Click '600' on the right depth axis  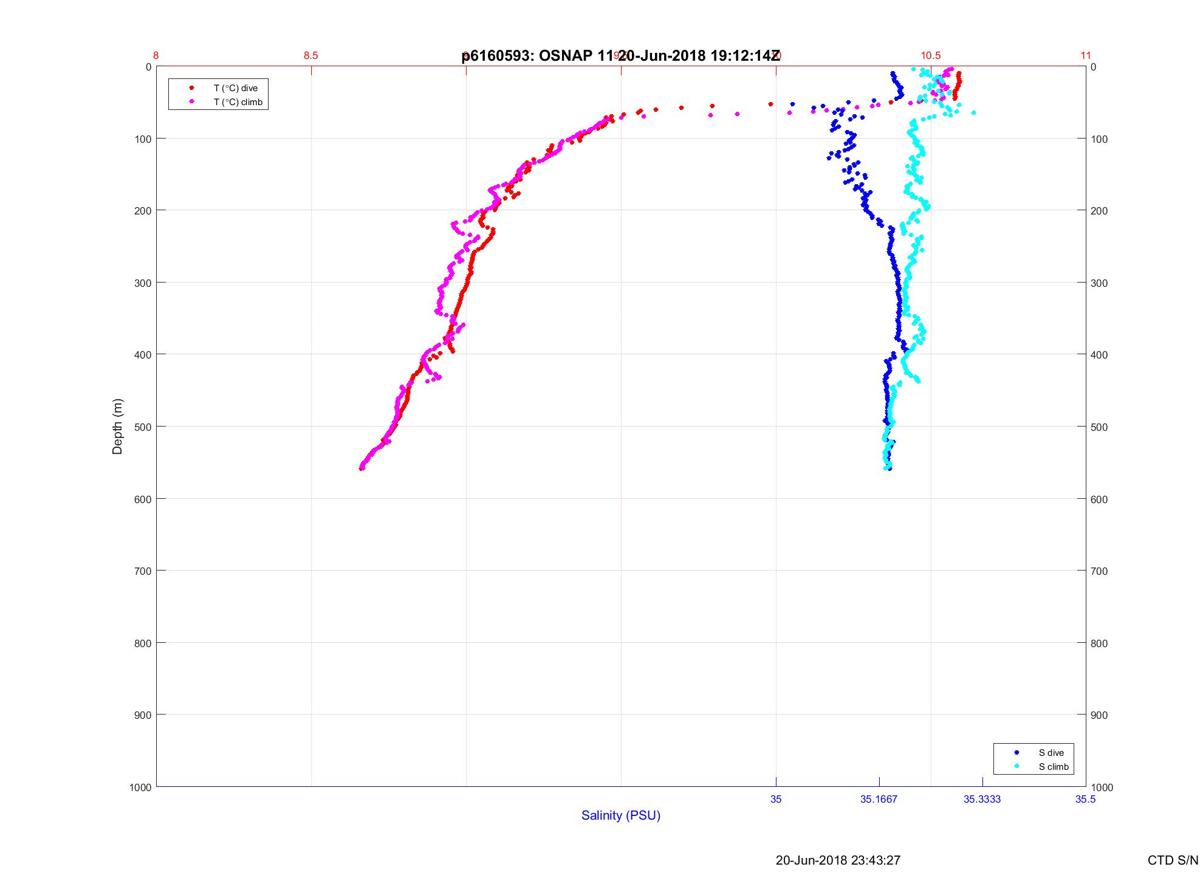pos(1100,499)
